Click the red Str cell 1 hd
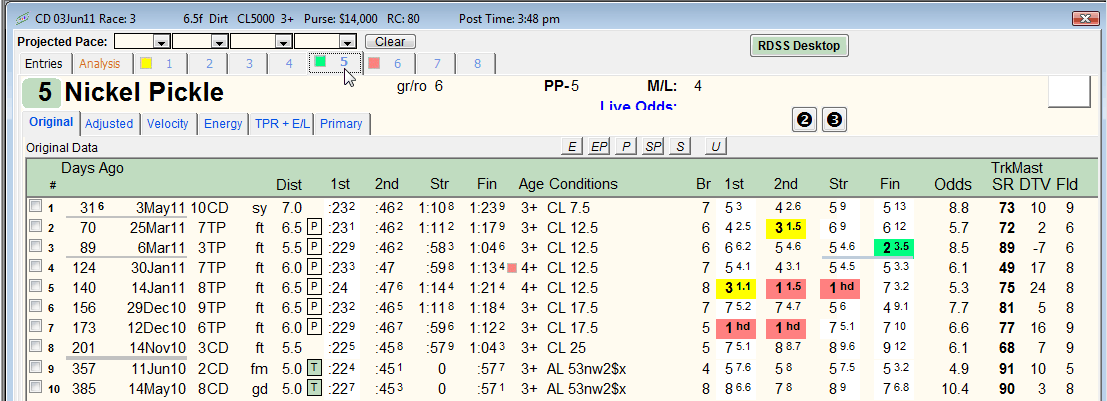1107x401 pixels. 839,288
